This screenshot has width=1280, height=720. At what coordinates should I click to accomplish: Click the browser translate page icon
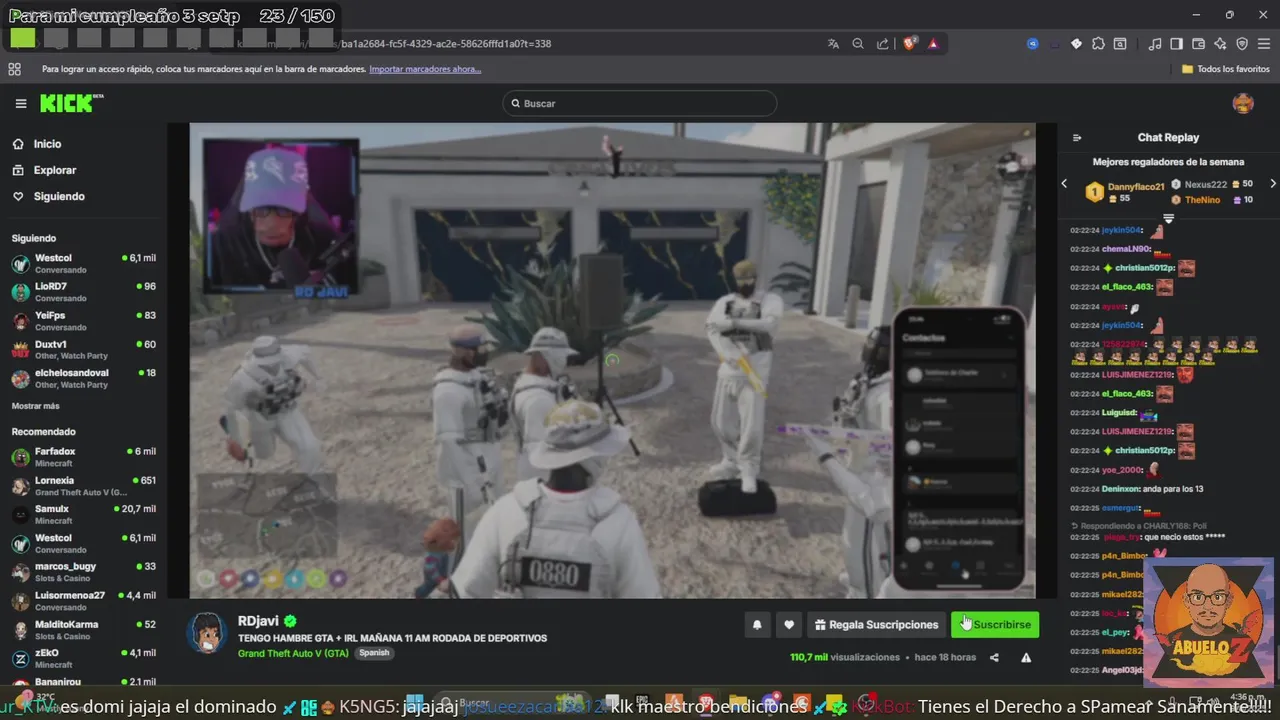click(x=833, y=44)
